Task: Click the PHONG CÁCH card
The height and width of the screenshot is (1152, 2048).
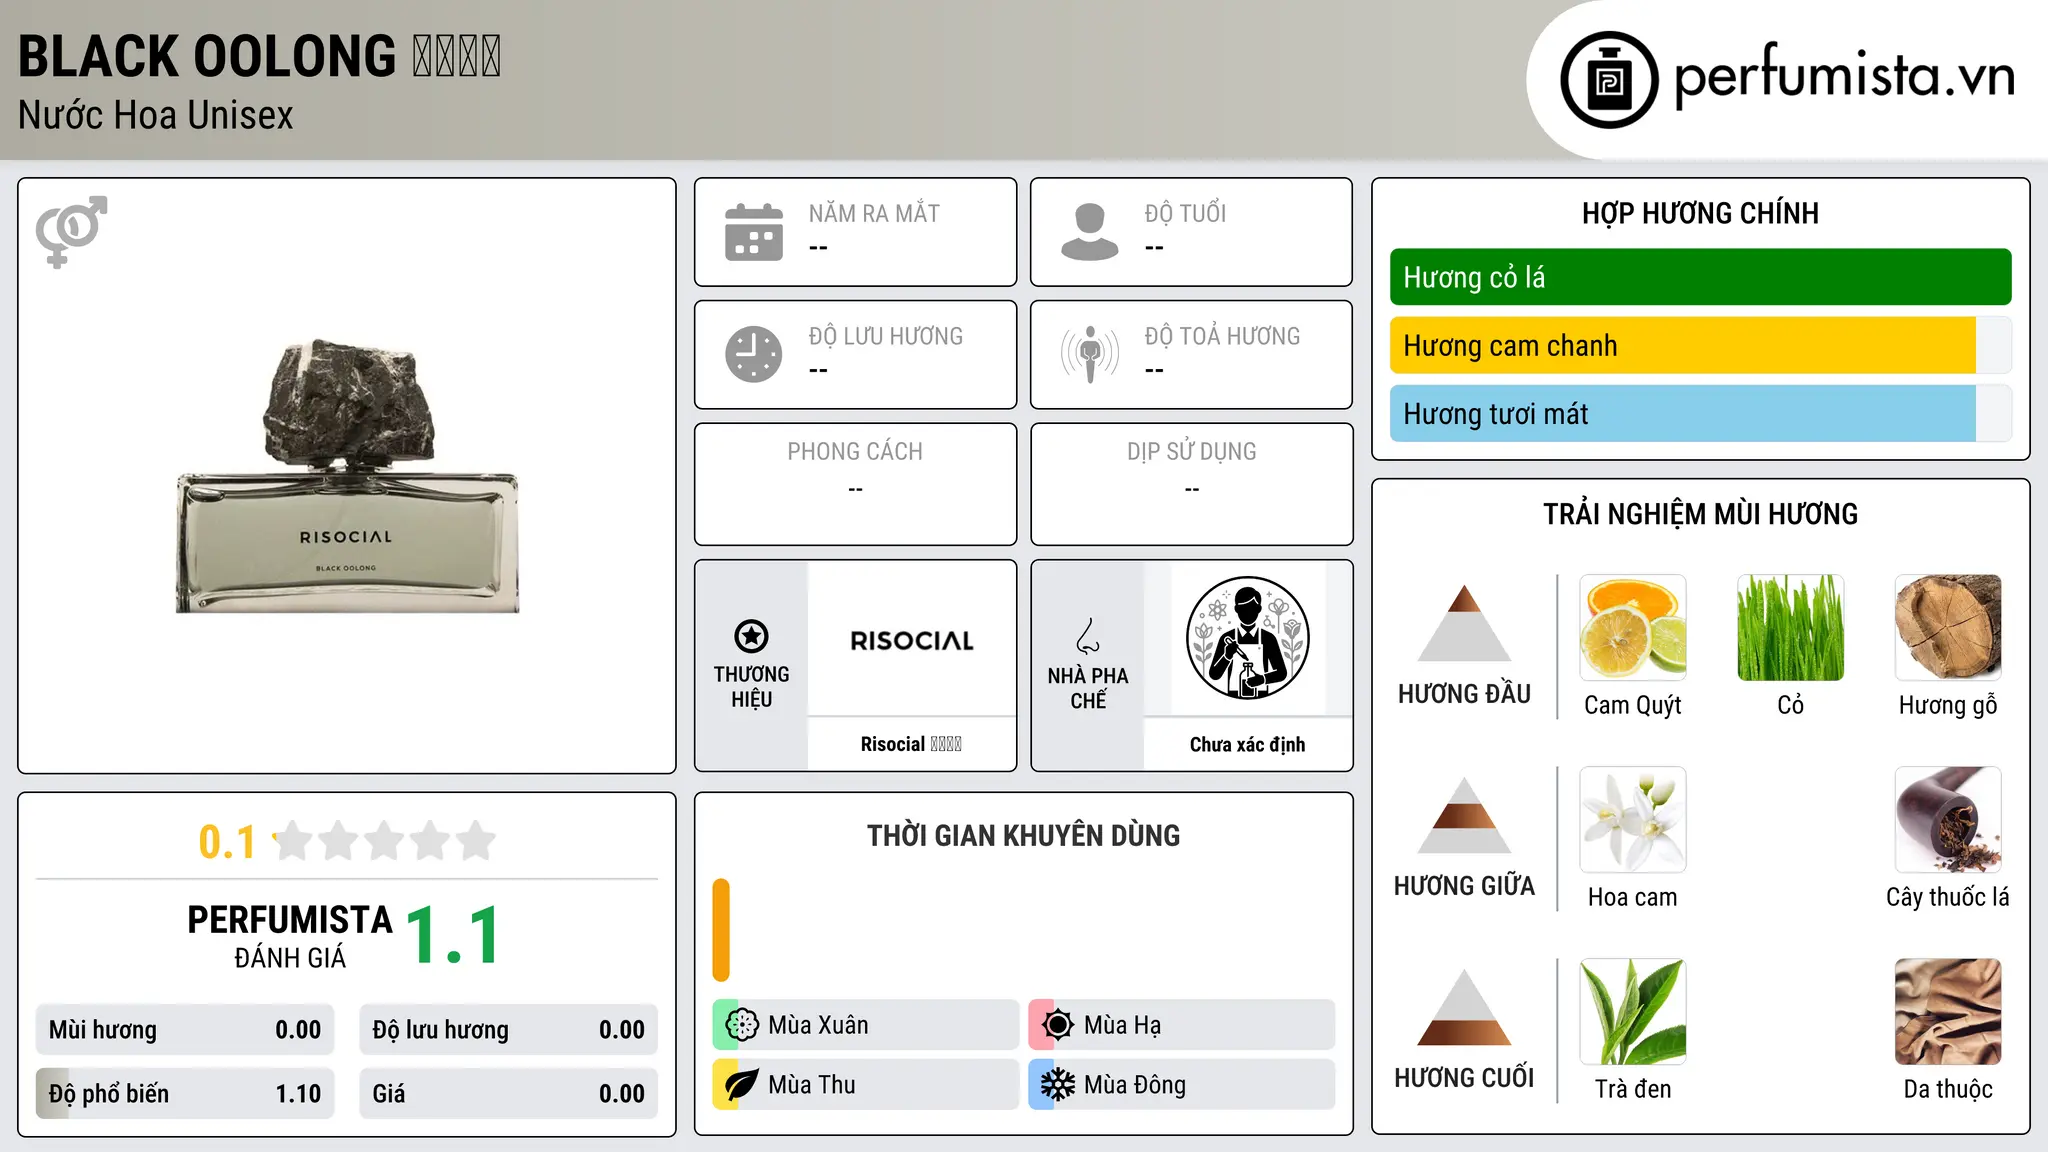Action: [856, 484]
